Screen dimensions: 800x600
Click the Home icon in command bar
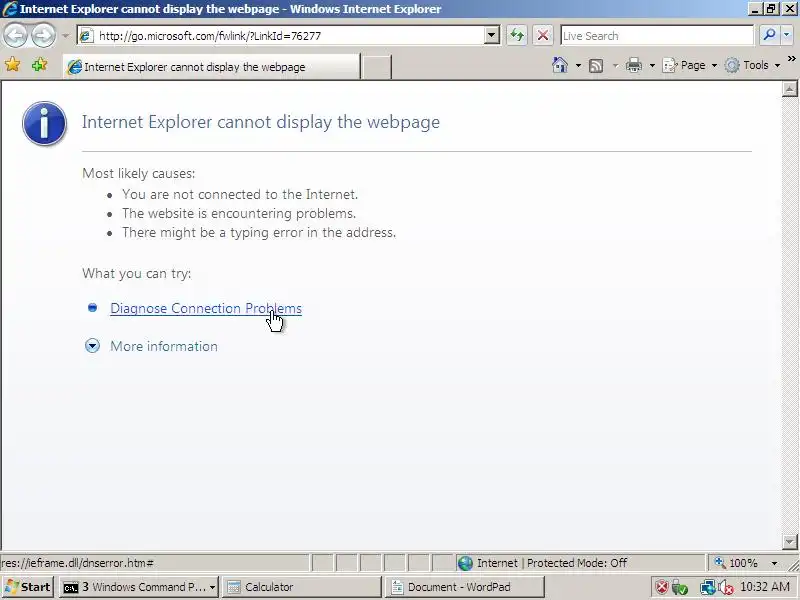pos(560,65)
